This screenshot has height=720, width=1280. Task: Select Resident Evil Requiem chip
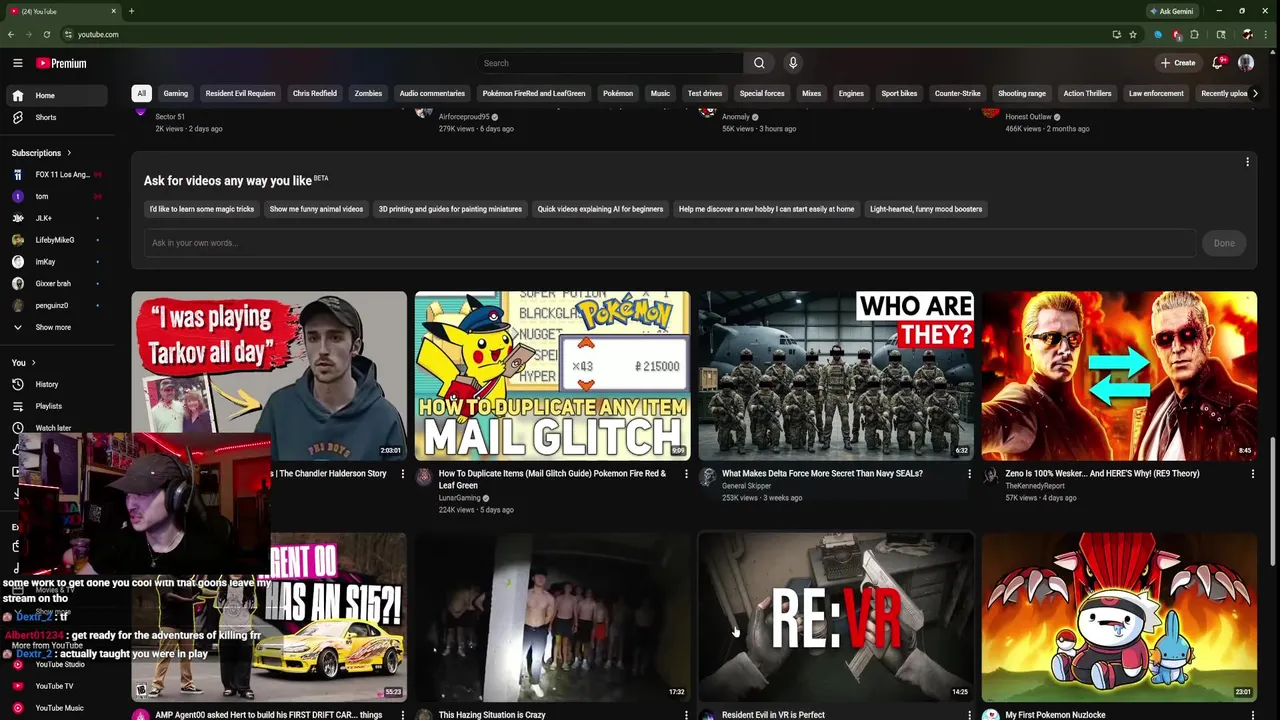240,93
